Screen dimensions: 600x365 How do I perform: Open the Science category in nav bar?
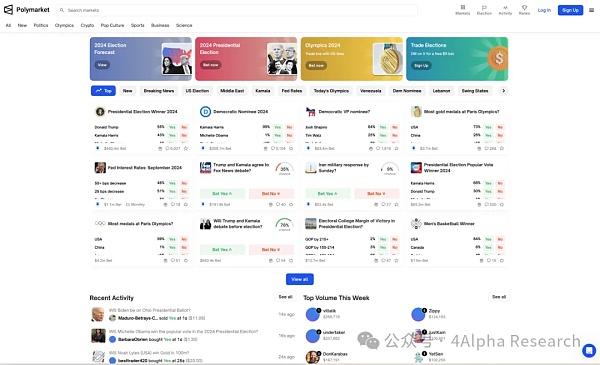(x=184, y=25)
